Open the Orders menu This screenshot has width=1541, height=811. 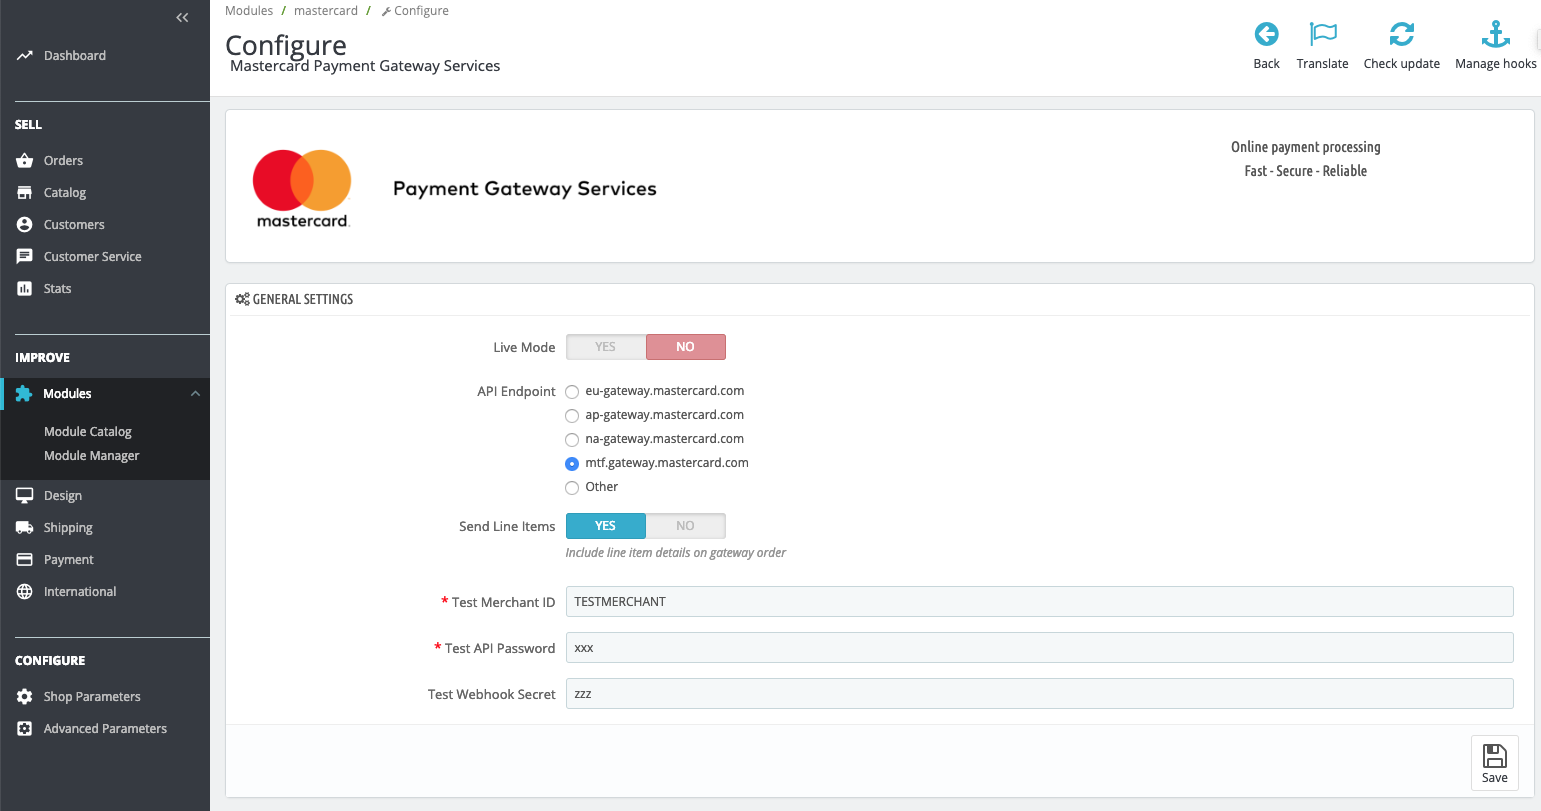coord(63,160)
